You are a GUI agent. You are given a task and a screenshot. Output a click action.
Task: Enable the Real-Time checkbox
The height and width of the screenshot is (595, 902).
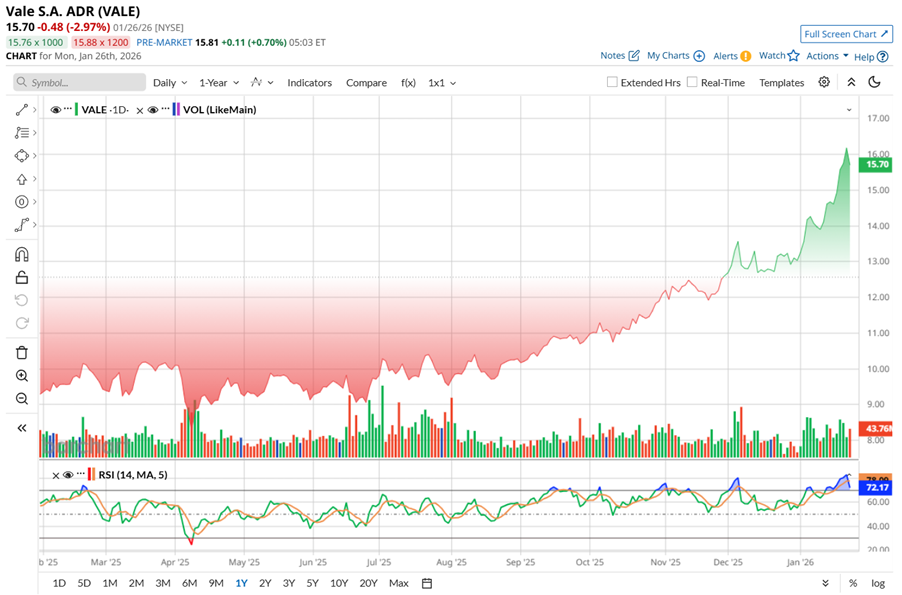coord(692,82)
